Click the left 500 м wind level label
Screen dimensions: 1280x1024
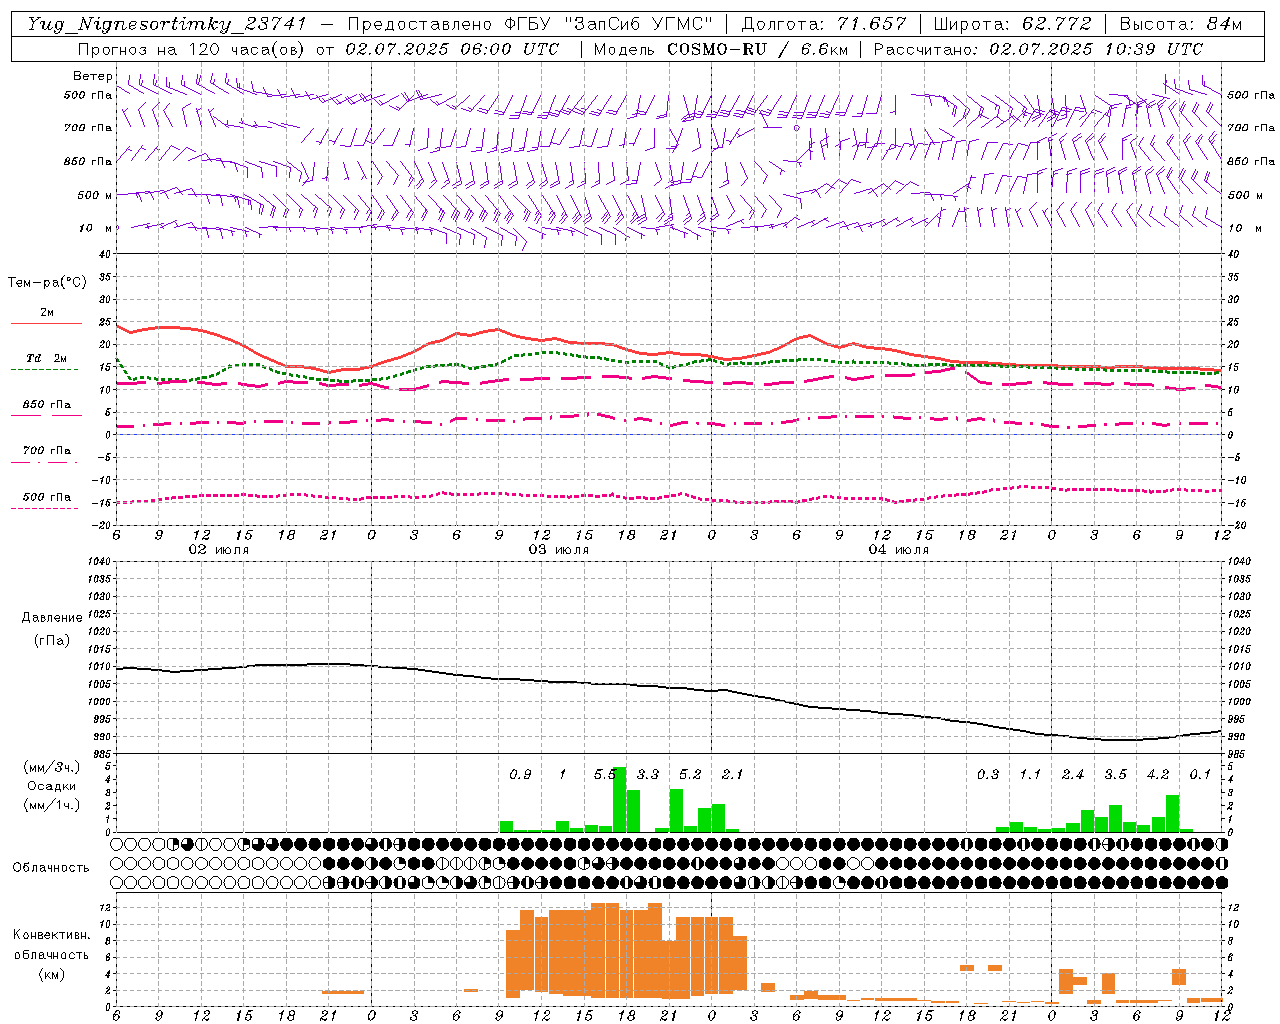tap(95, 195)
